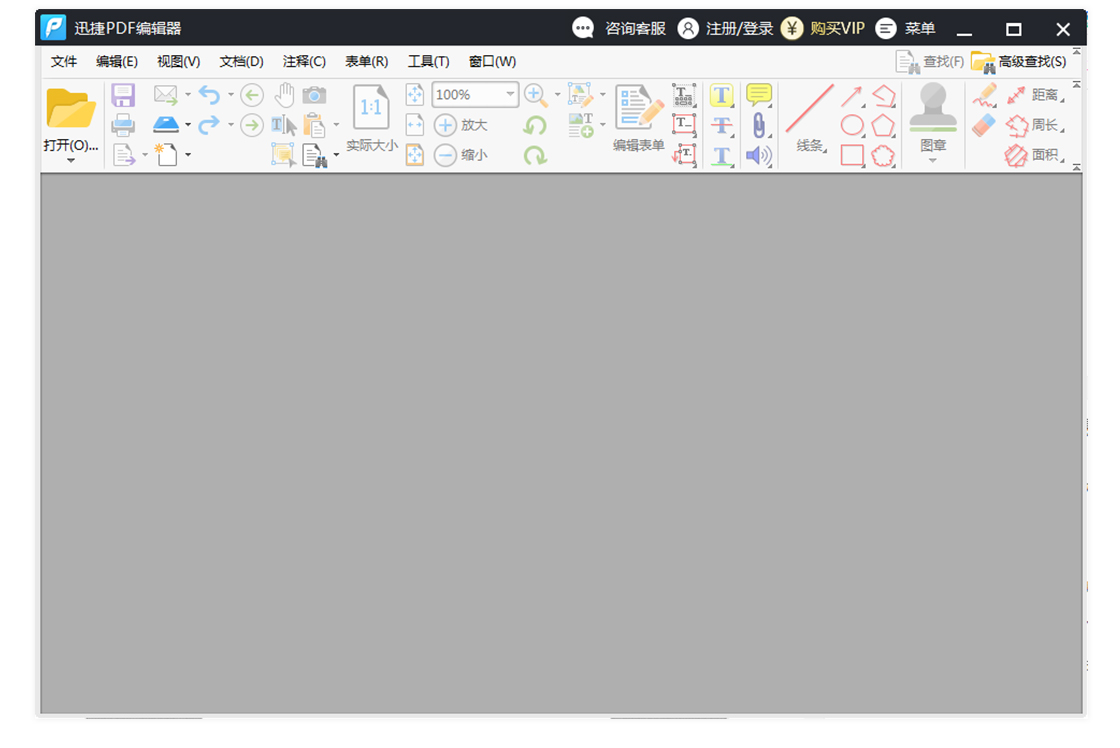Screen dimensions: 1120x748
Task: Select the cloud shape tool
Action: tap(884, 155)
